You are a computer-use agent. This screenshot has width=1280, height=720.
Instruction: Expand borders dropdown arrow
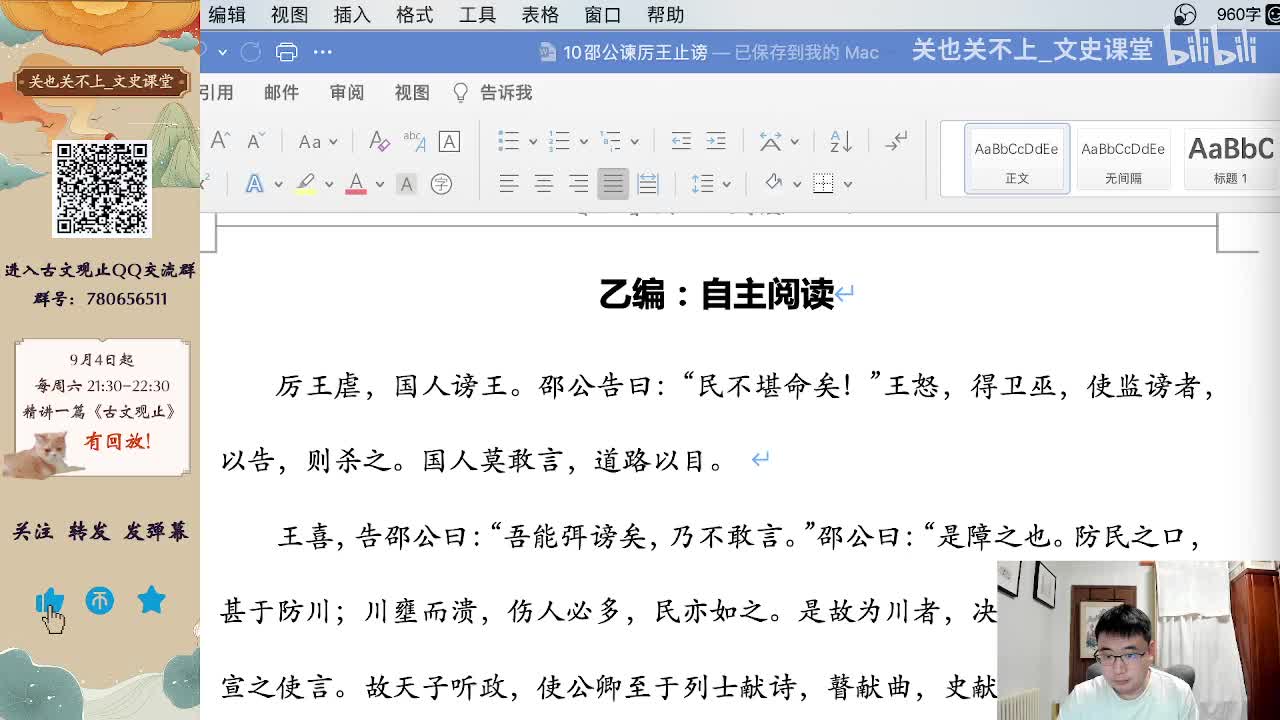(847, 185)
